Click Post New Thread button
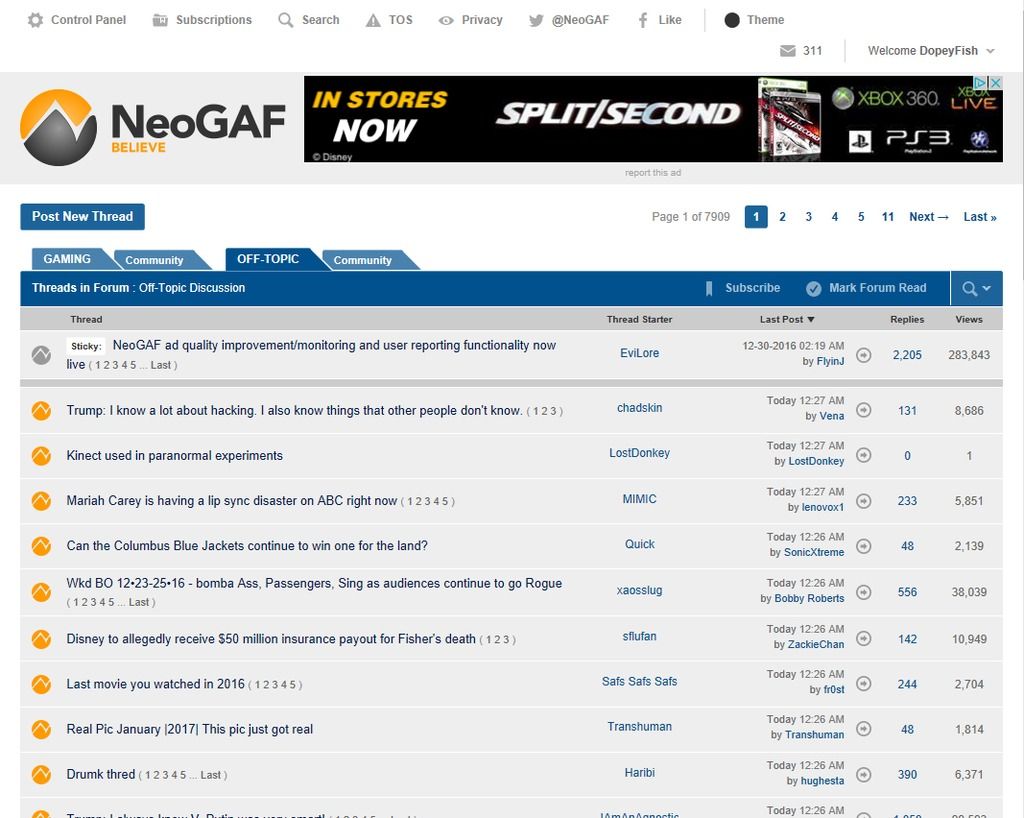The width and height of the screenshot is (1024, 818). (82, 217)
